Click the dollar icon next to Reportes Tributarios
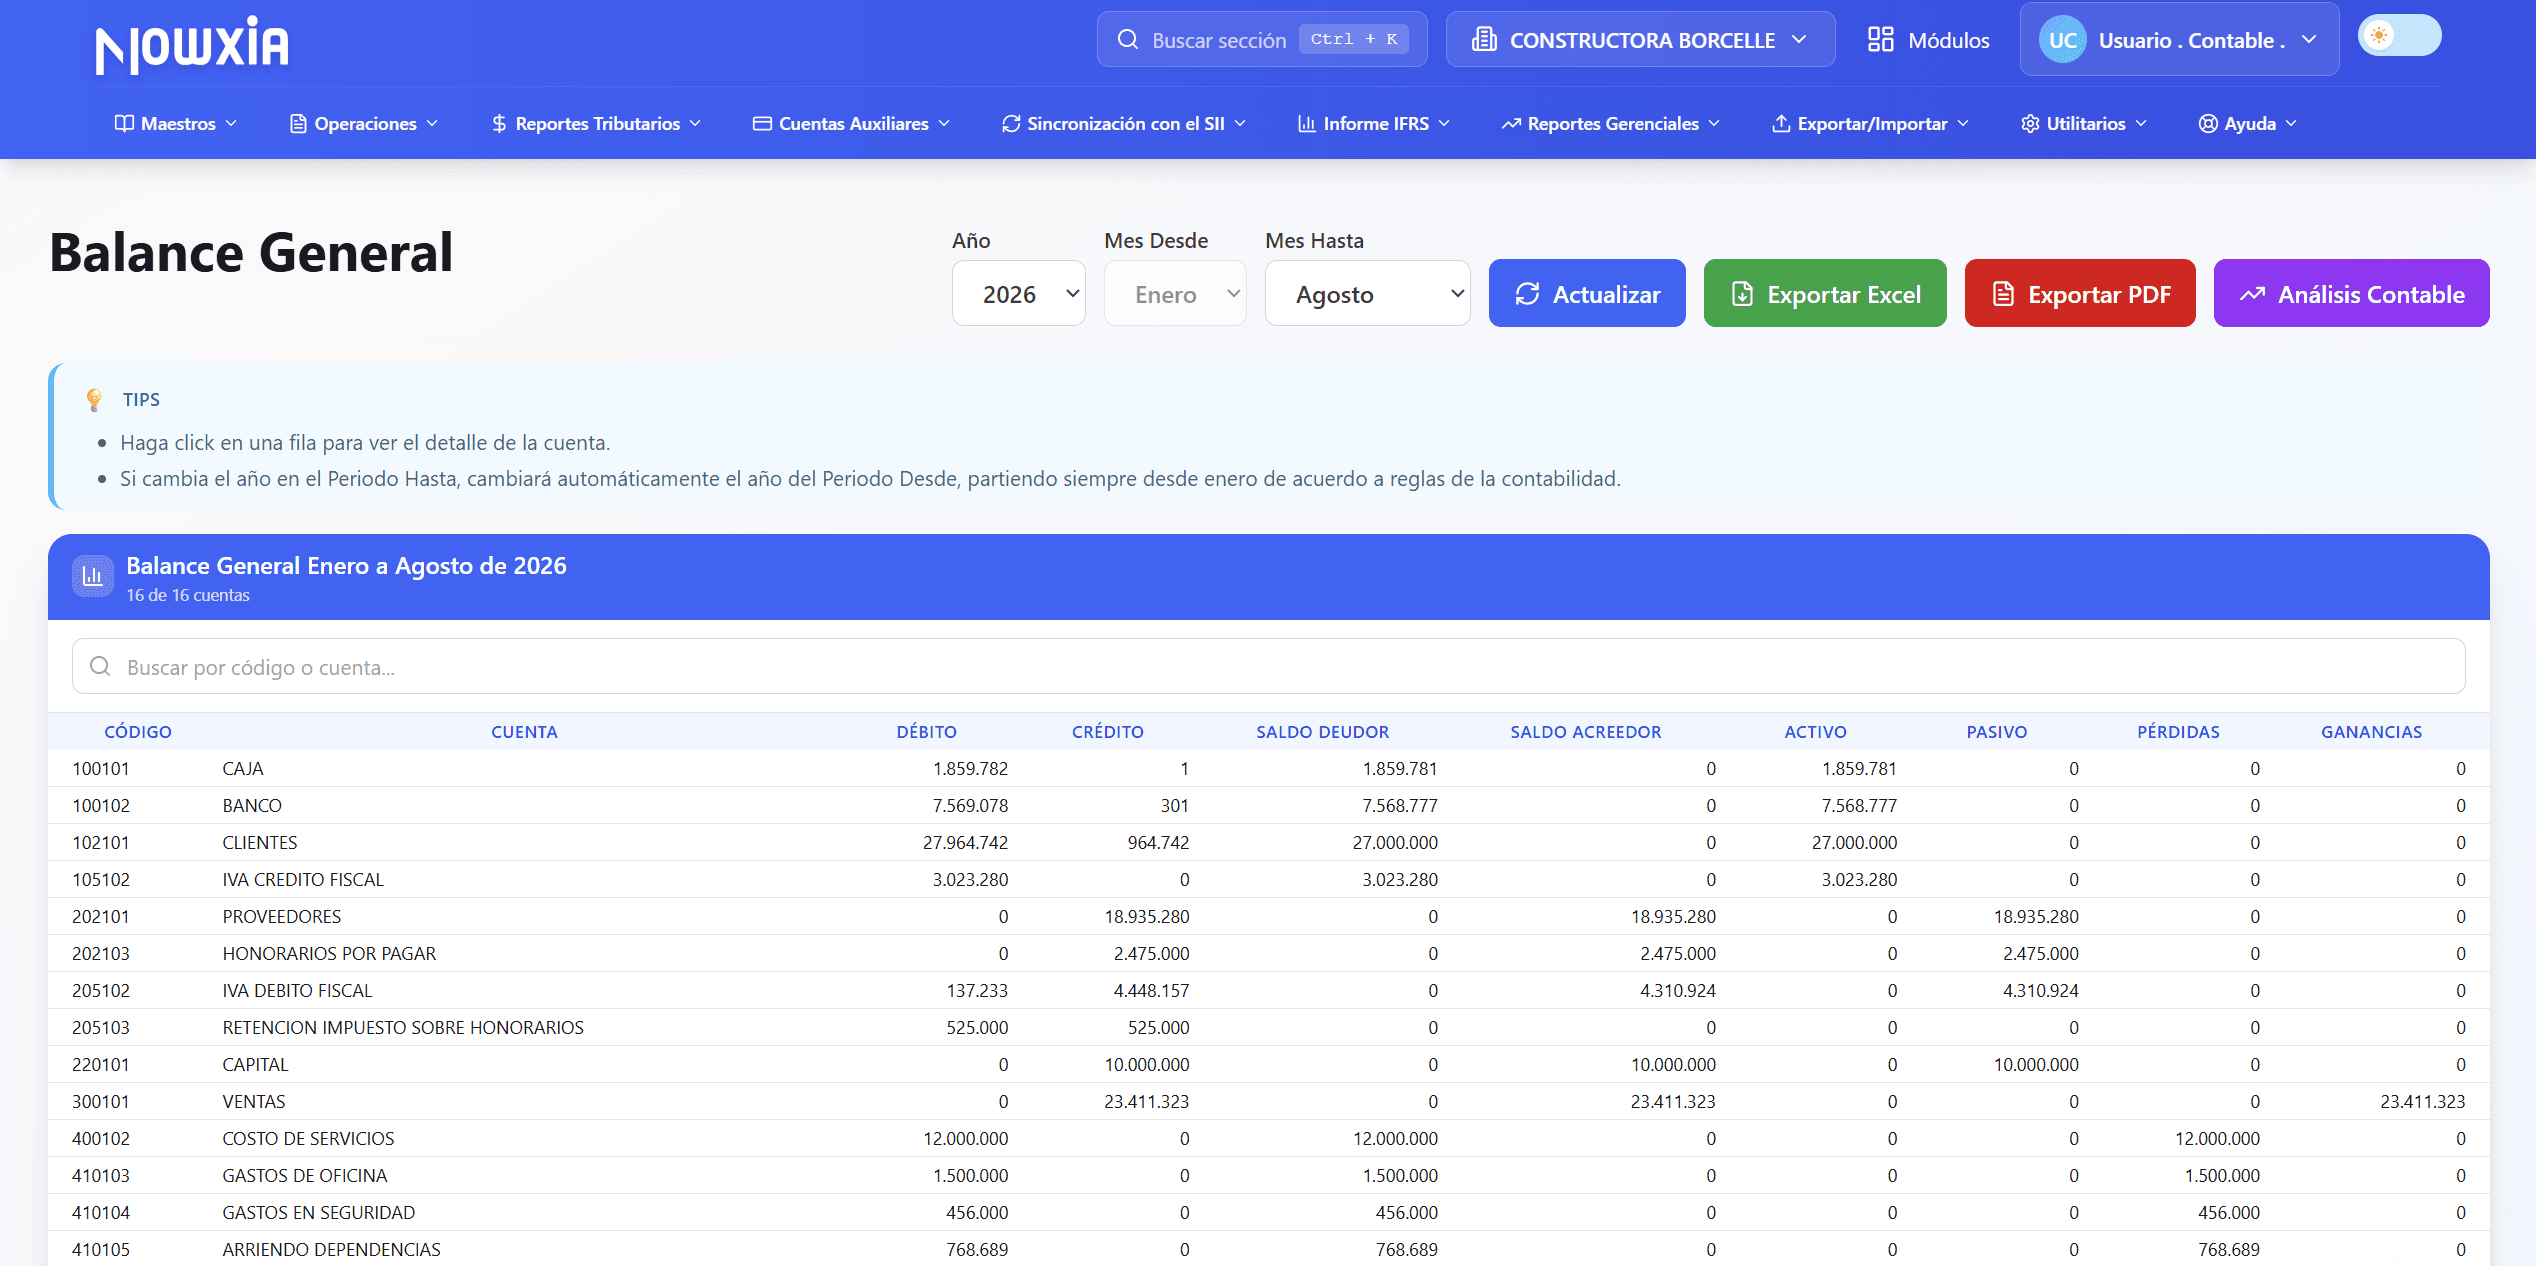Image resolution: width=2536 pixels, height=1266 pixels. coord(499,123)
